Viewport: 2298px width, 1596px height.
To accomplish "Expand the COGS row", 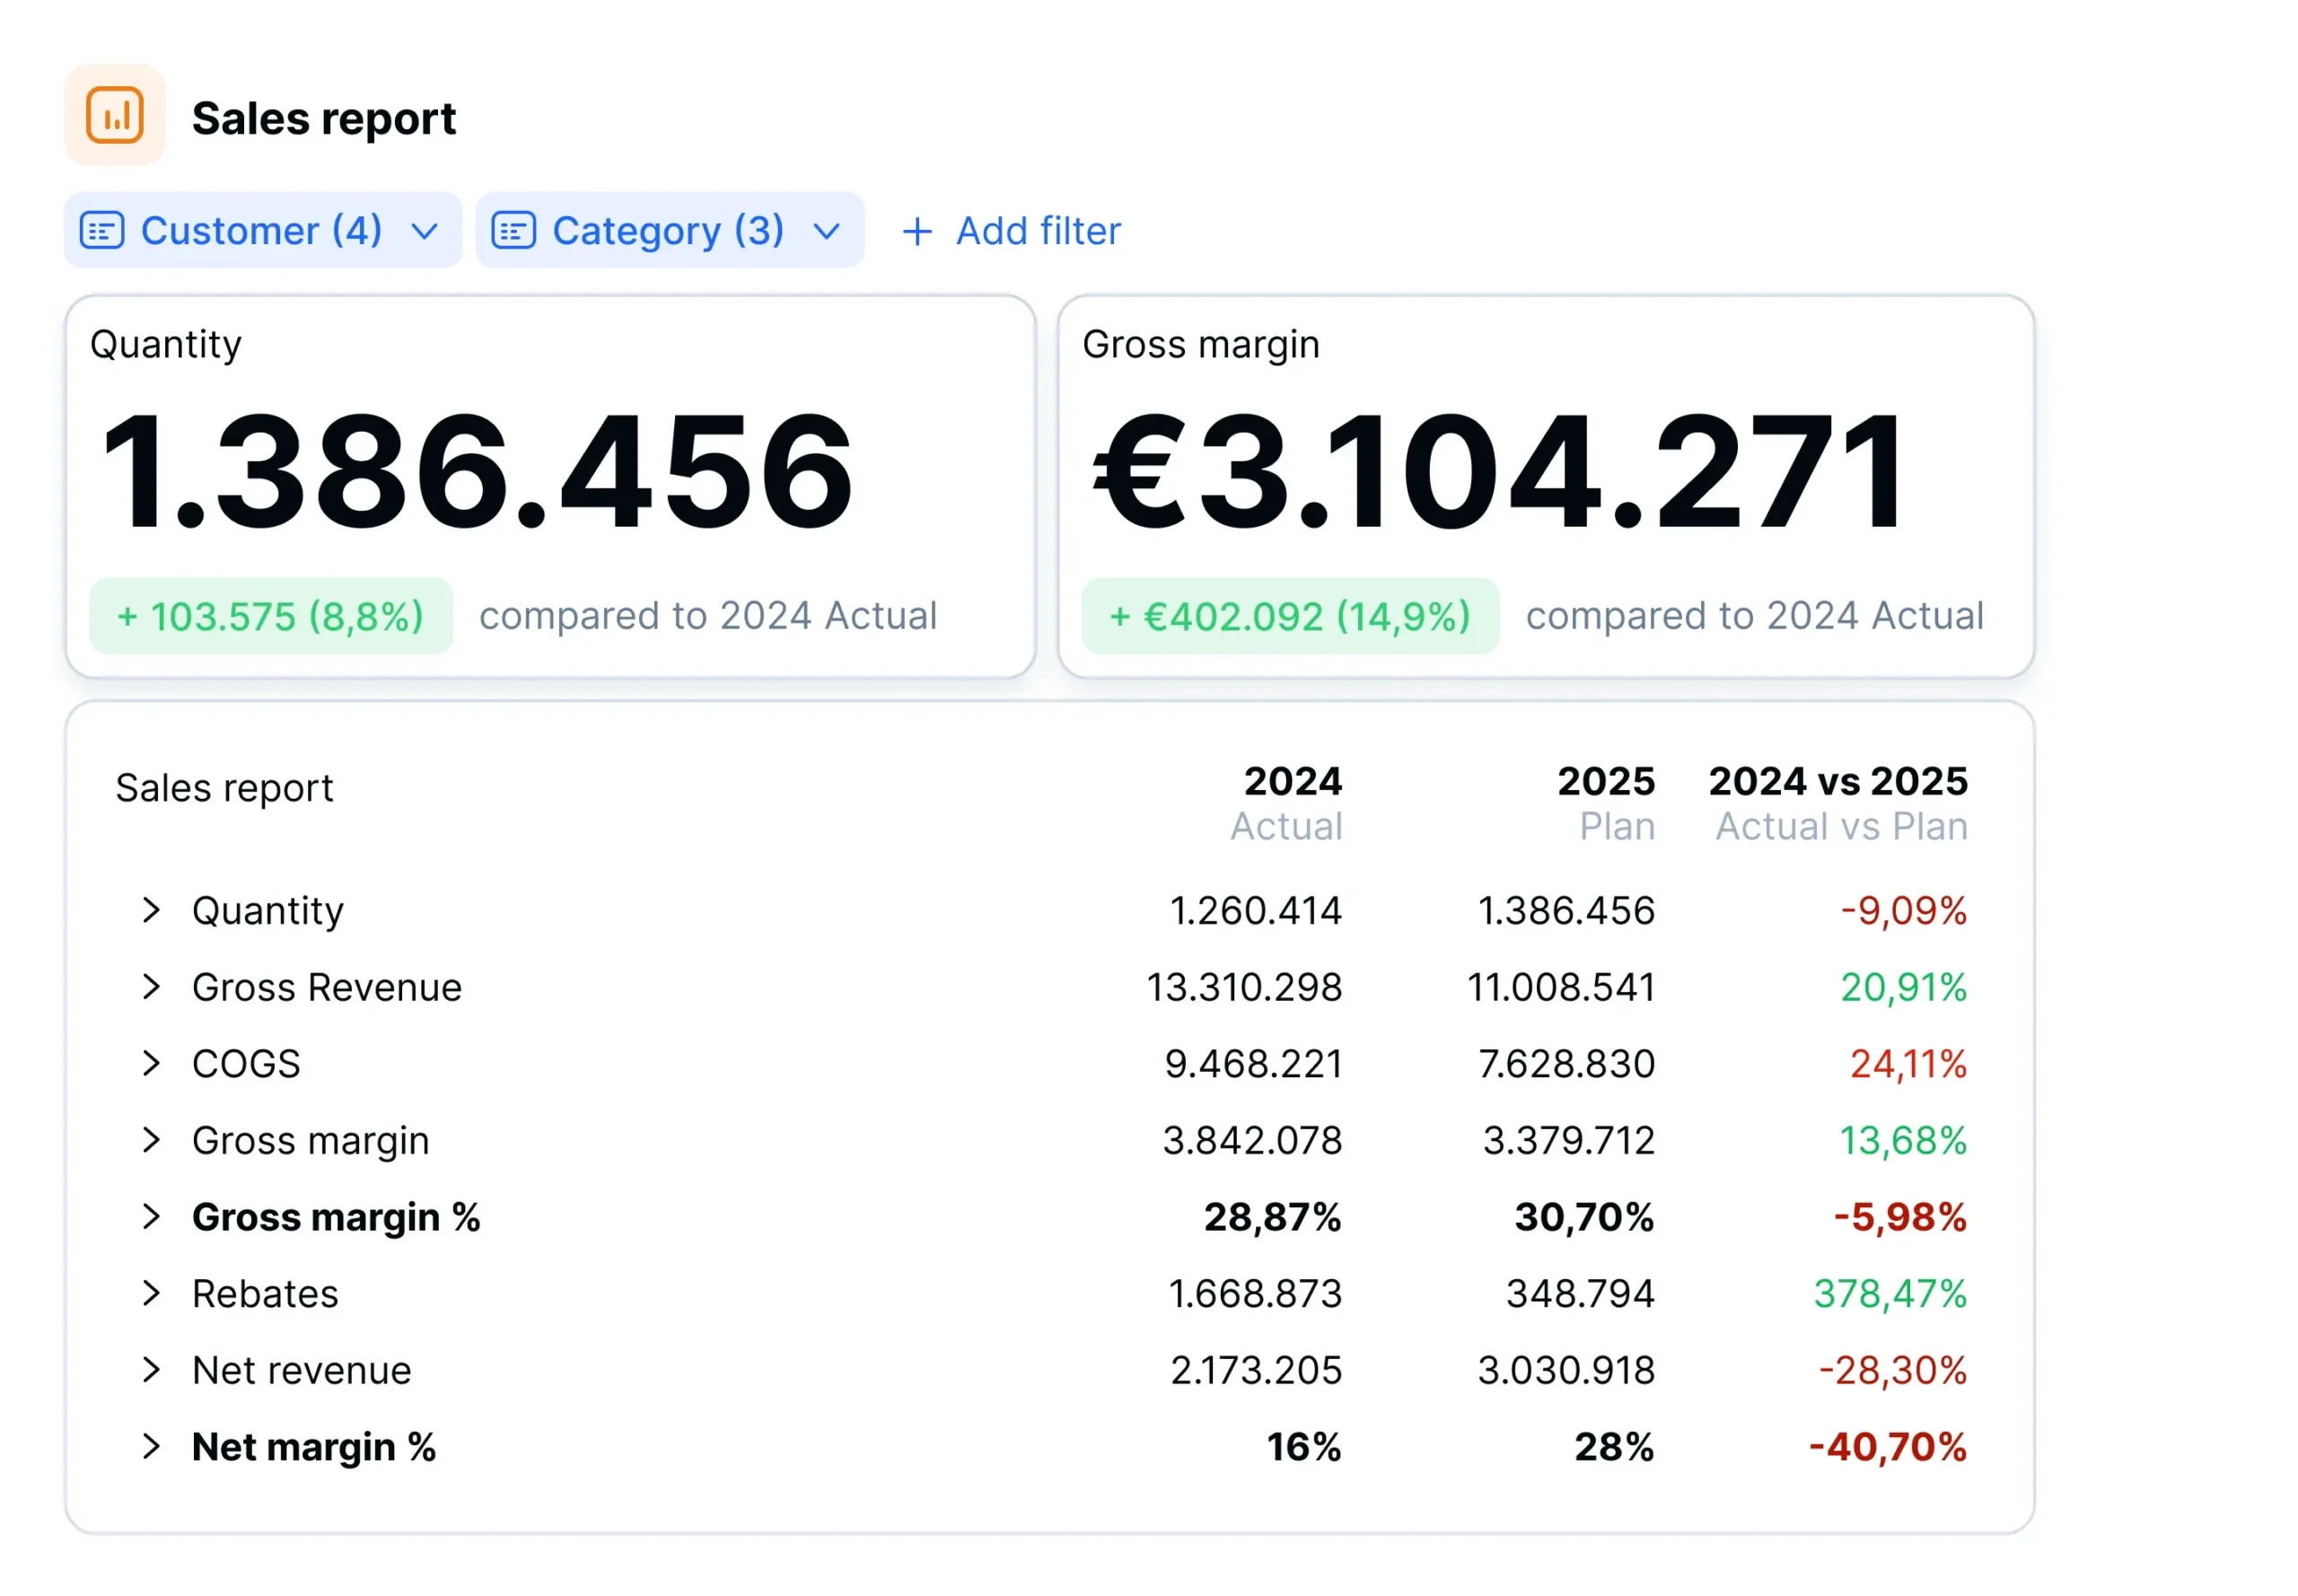I will [x=151, y=1063].
